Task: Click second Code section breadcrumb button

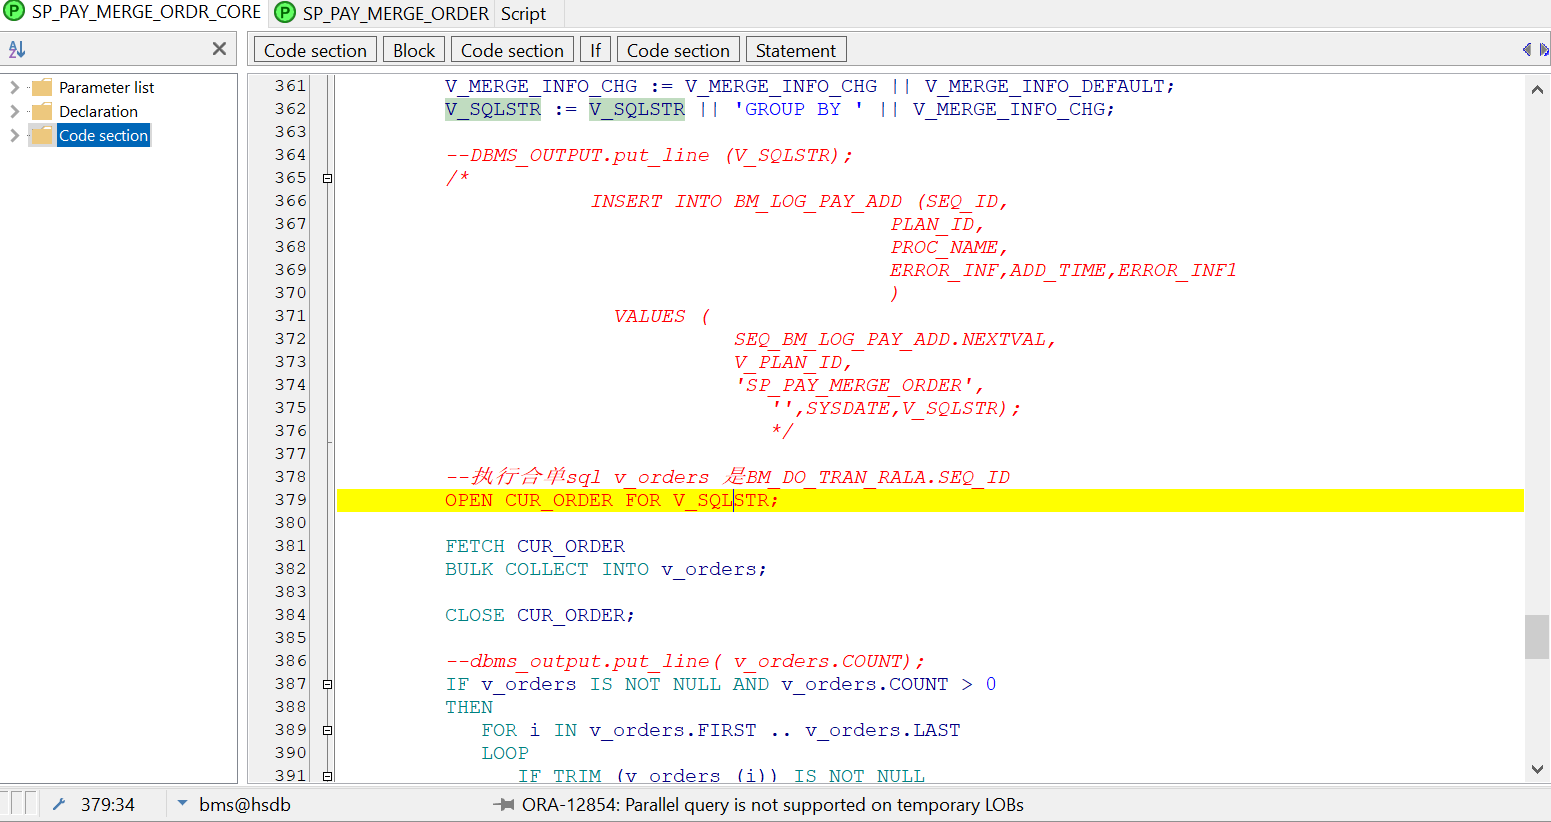Action: click(x=512, y=50)
